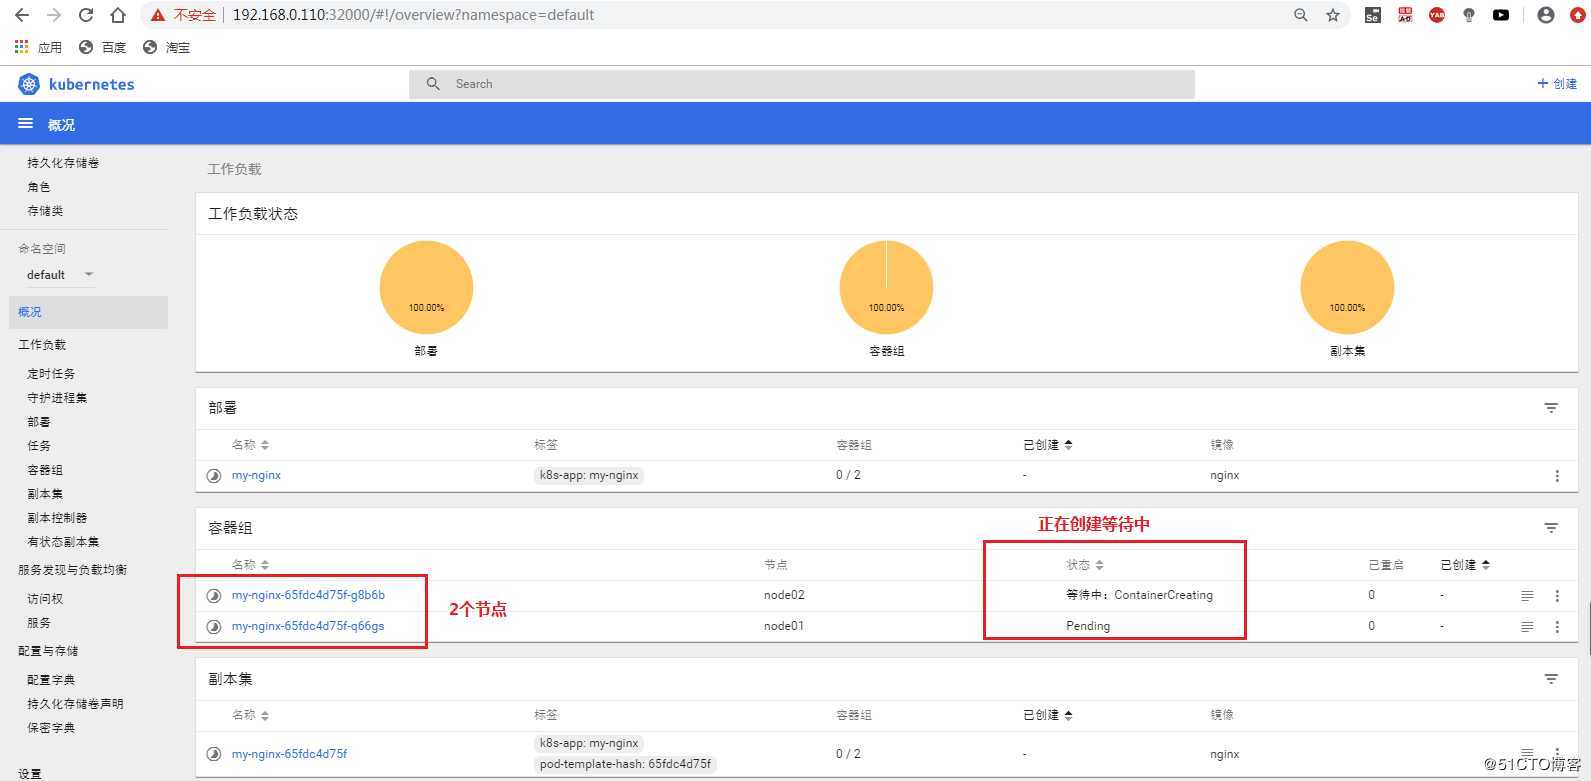This screenshot has width=1591, height=781.
Task: Open pod link my-nginx-65fdc4d75f-q66gs
Action: pos(308,626)
